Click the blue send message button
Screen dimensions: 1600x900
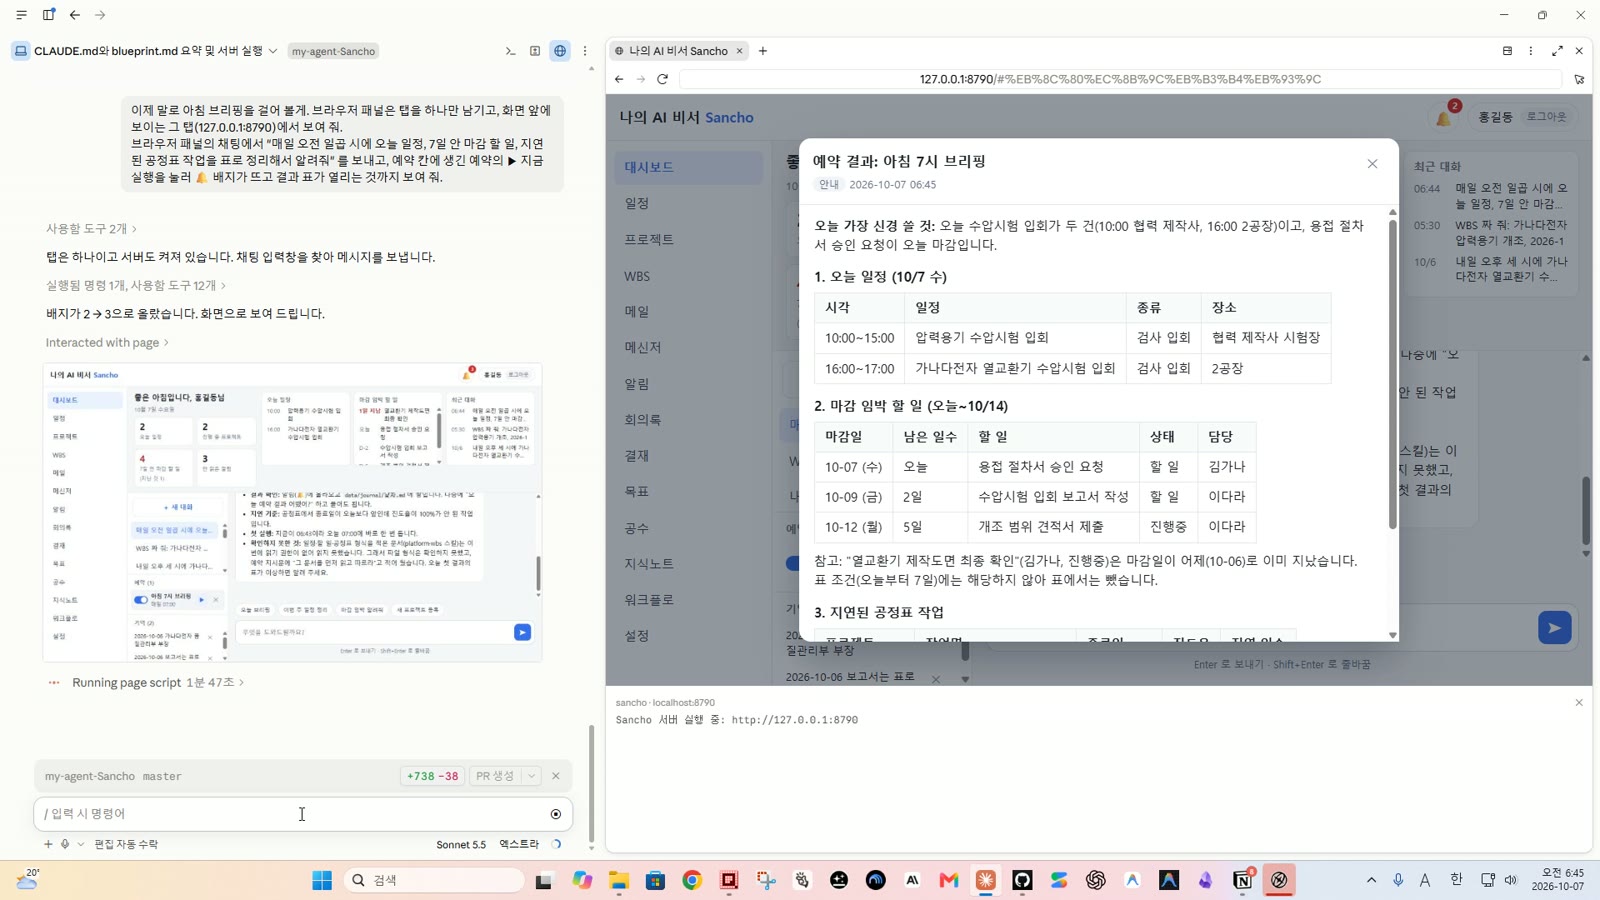point(1554,628)
